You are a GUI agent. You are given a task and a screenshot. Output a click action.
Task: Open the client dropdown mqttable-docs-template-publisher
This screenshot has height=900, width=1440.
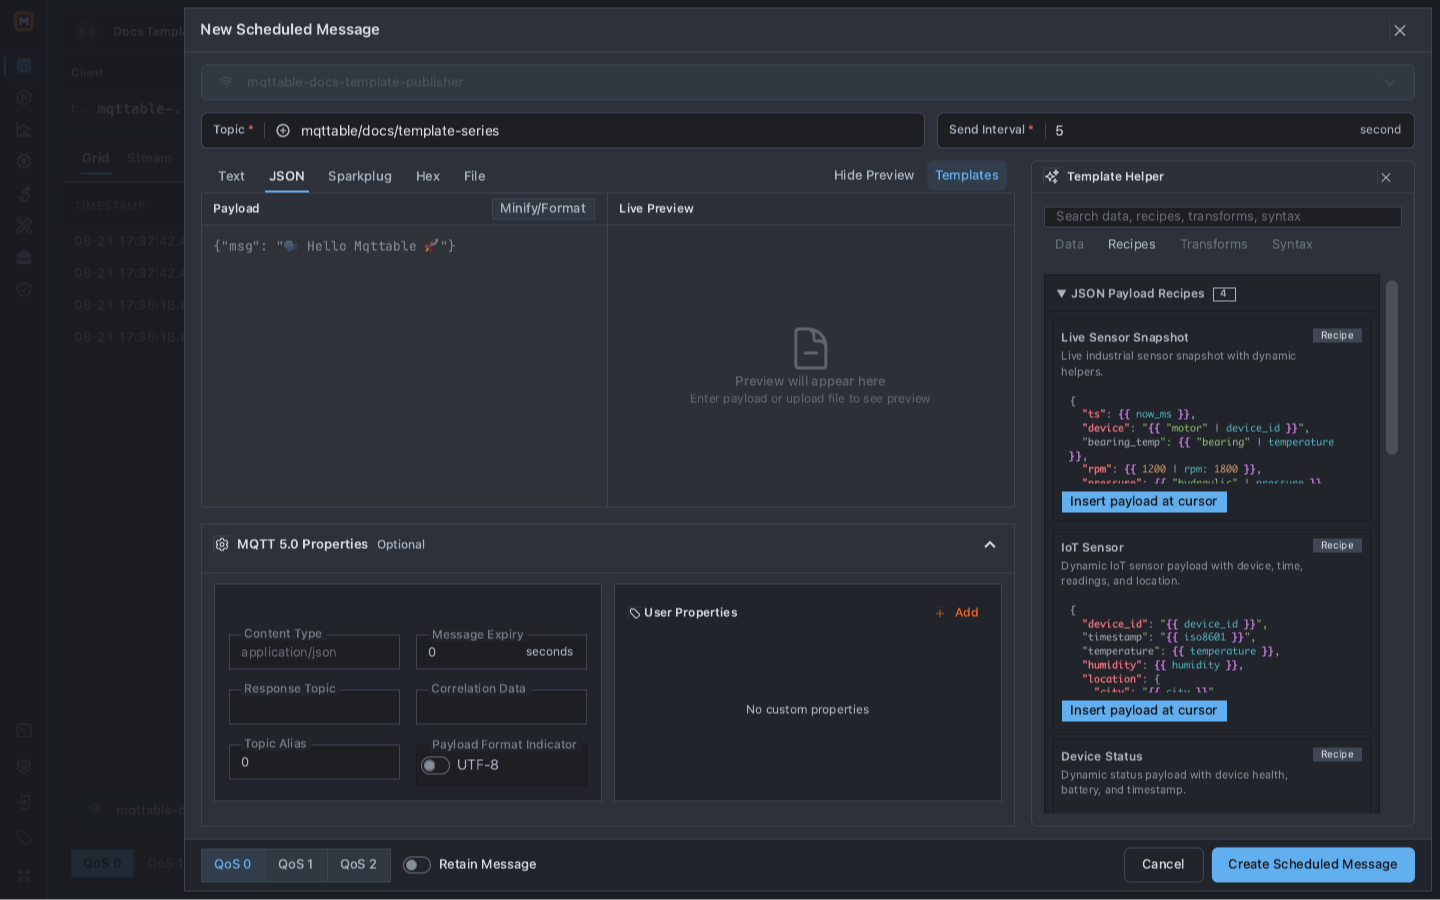pyautogui.click(x=808, y=83)
